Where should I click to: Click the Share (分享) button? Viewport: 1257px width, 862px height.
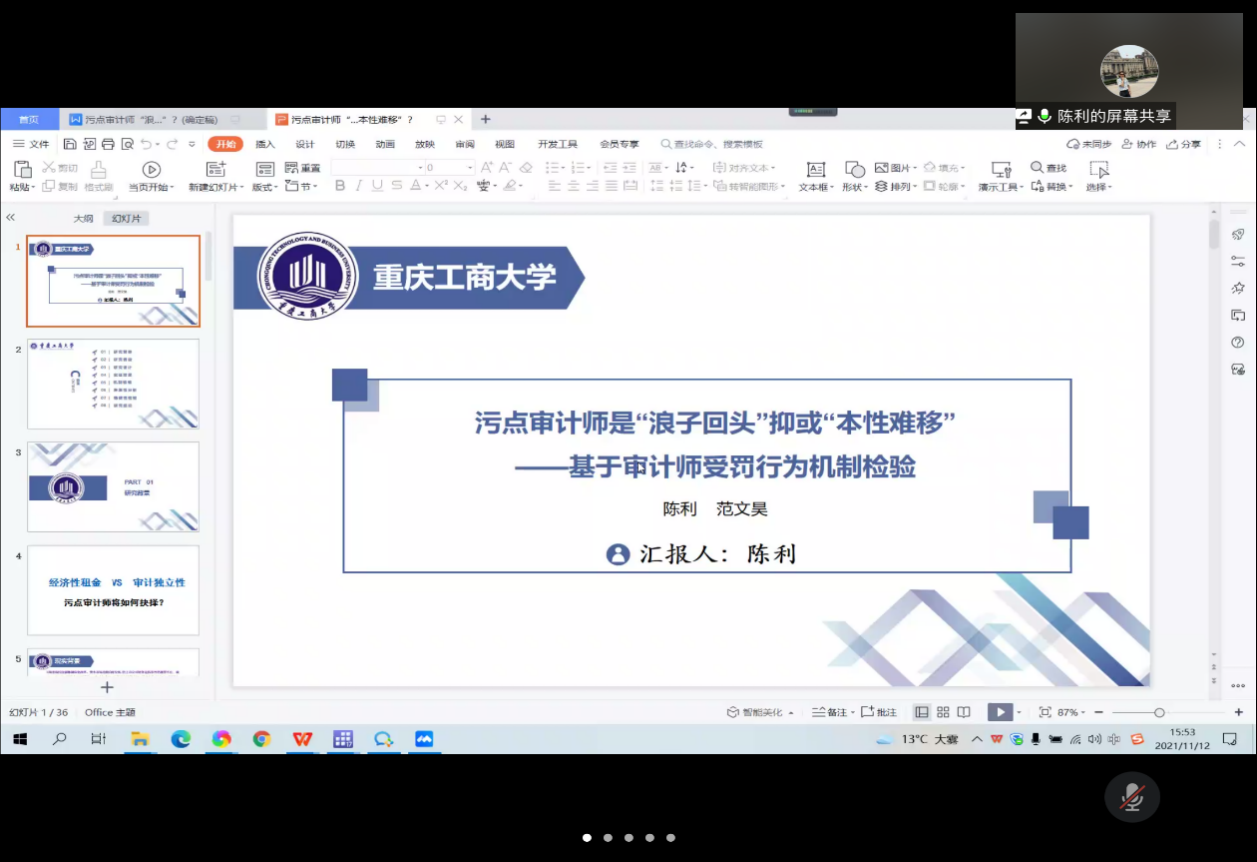(x=1184, y=144)
